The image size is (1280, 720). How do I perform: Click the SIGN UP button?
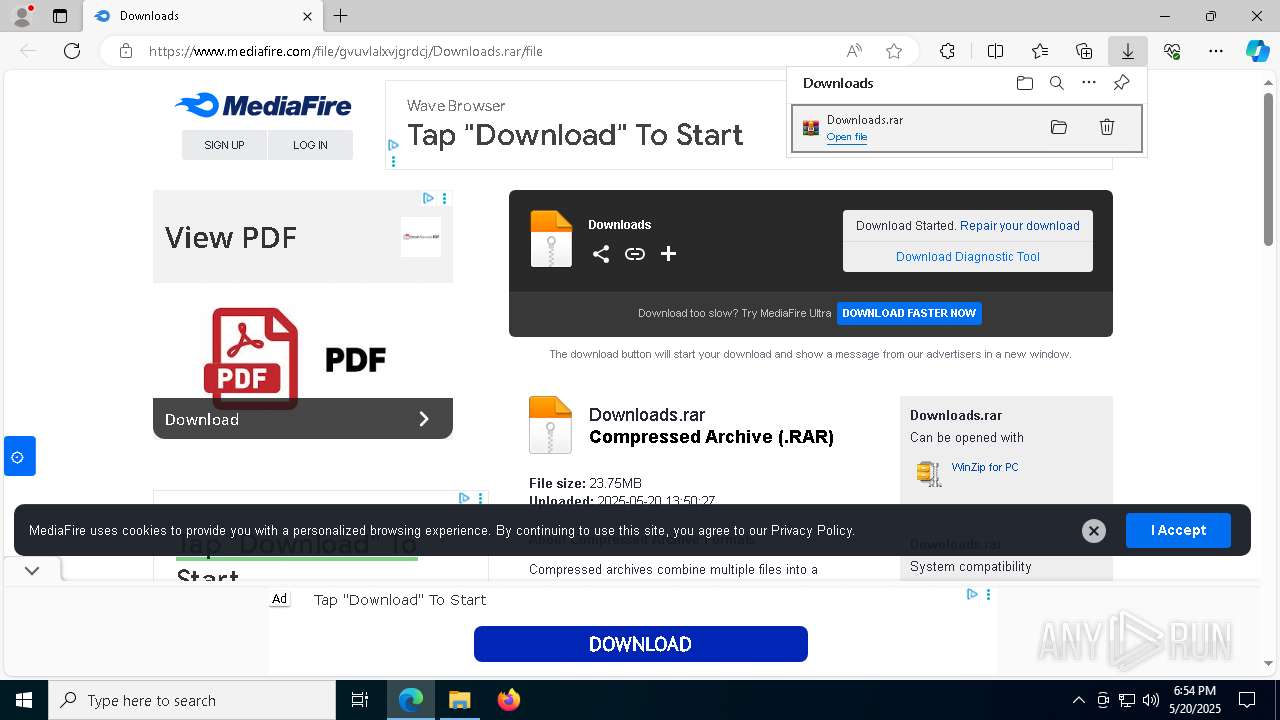click(224, 145)
